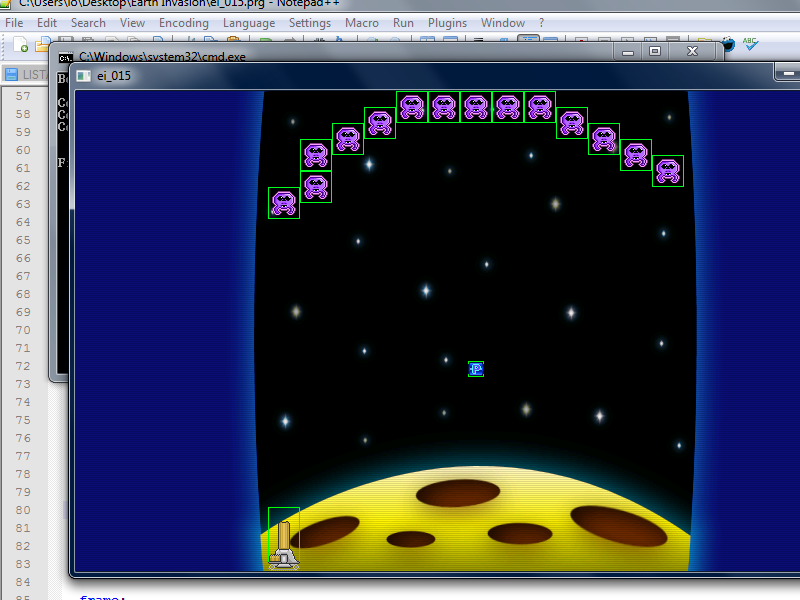The image size is (800, 600).
Task: Open the File menu
Action: coord(14,23)
